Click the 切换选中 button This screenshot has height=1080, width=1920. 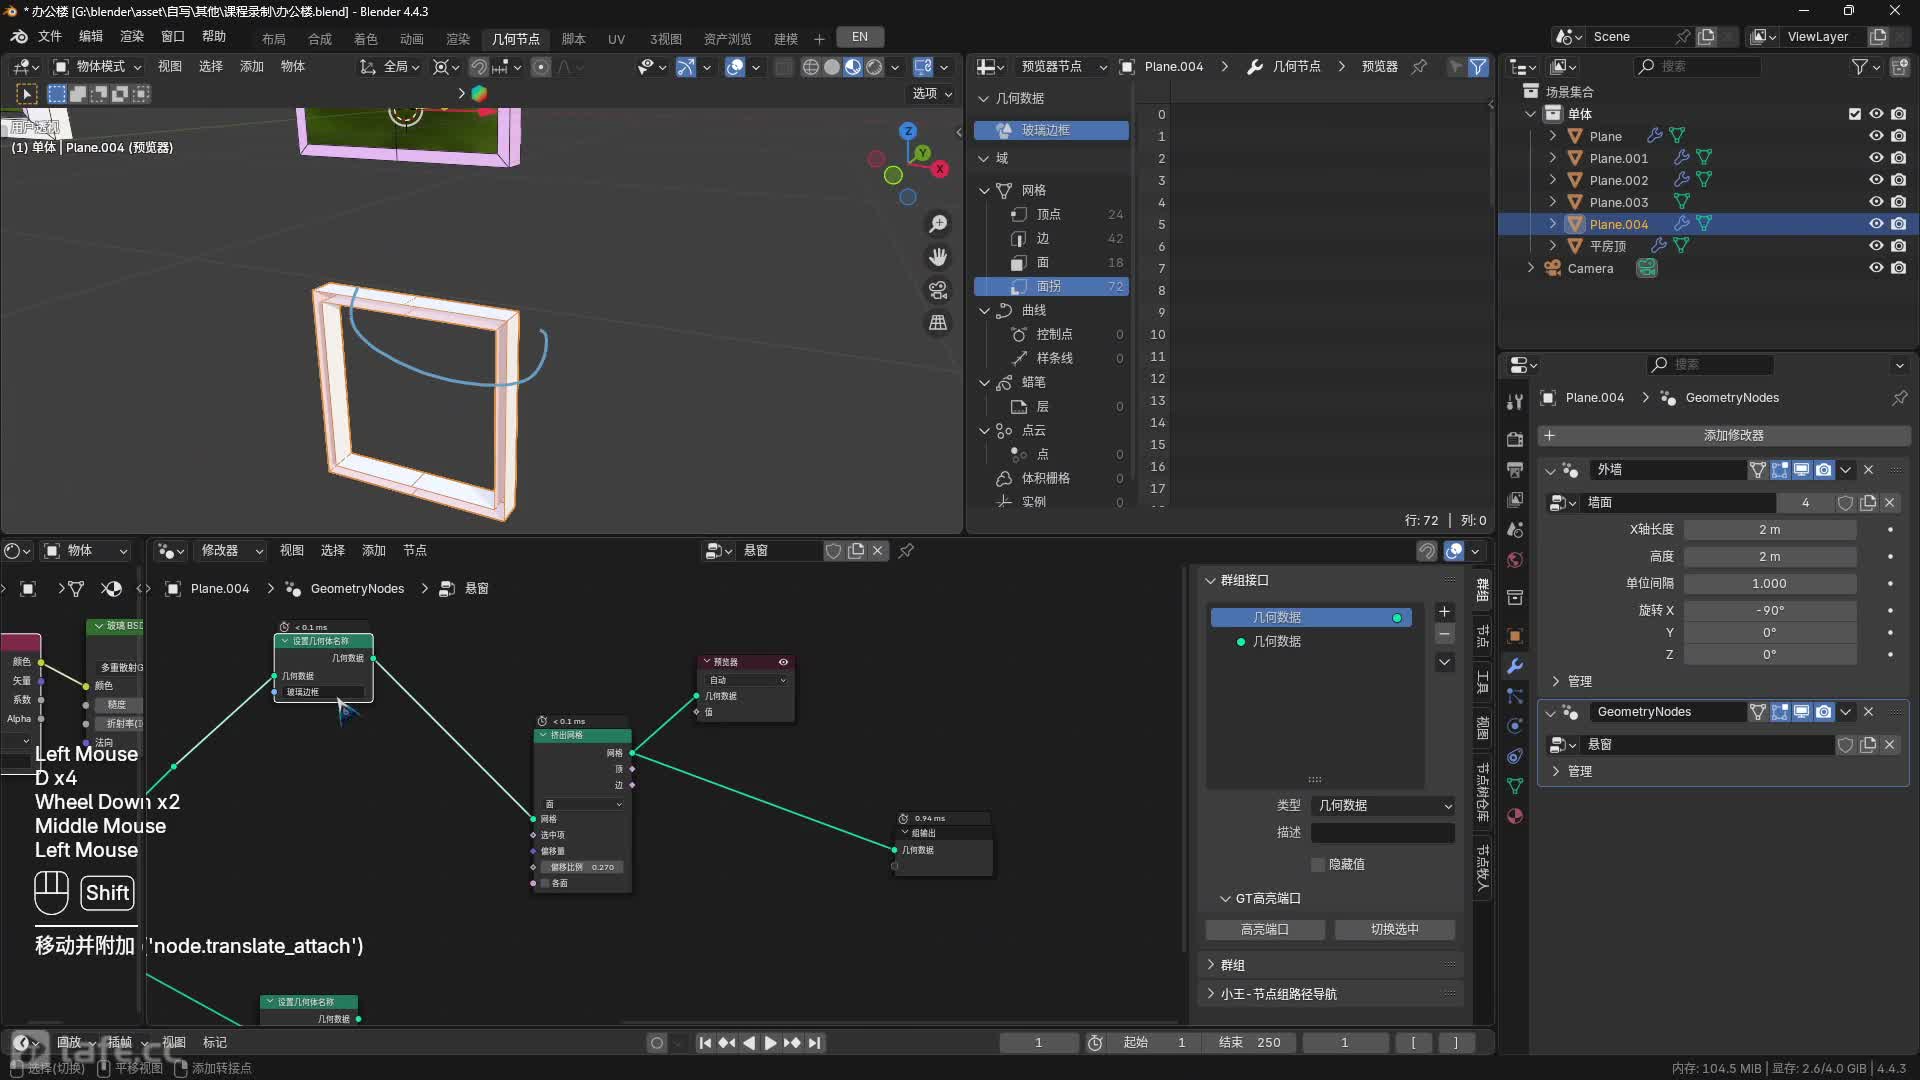1395,930
